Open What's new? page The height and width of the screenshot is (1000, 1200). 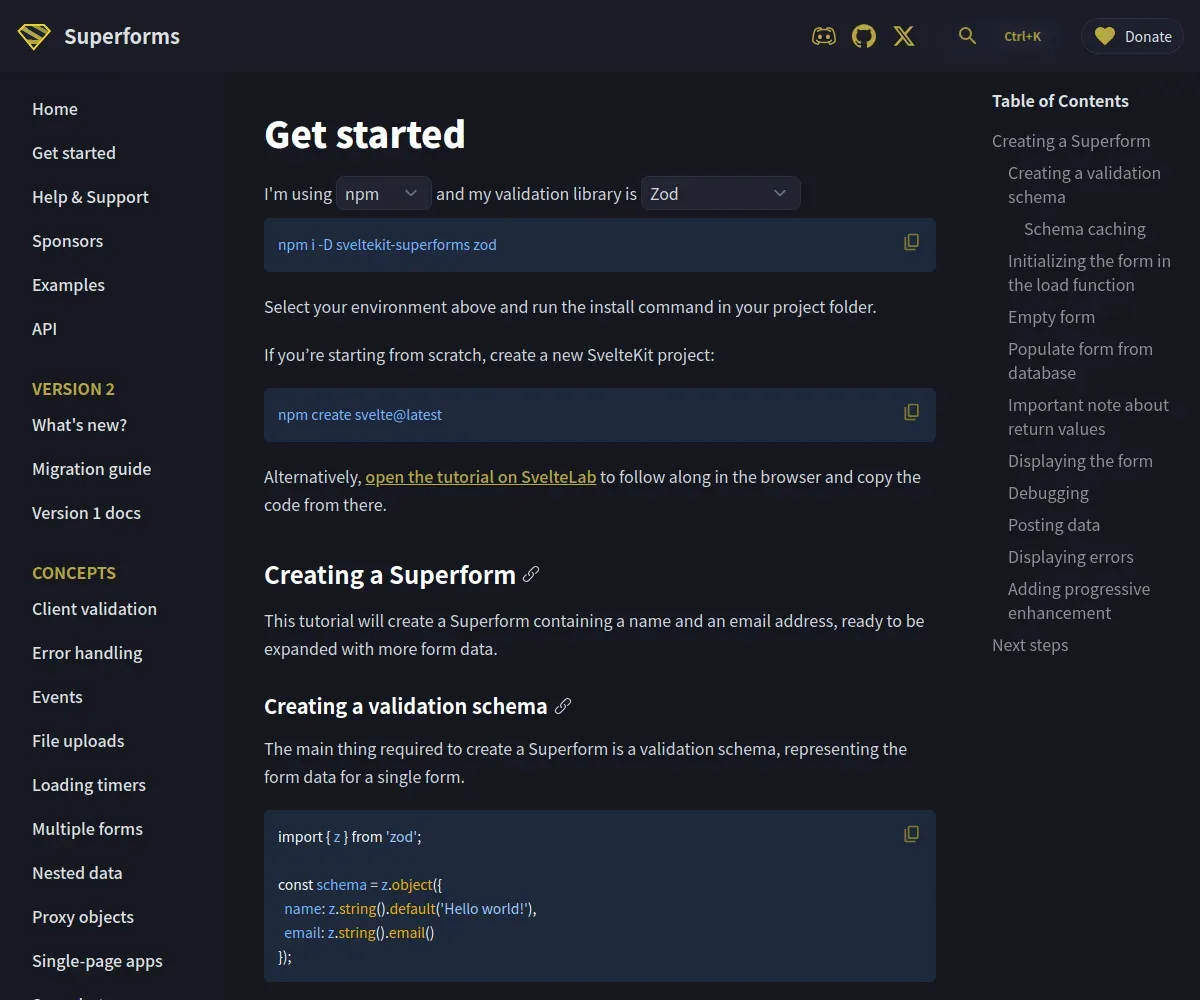tap(79, 425)
